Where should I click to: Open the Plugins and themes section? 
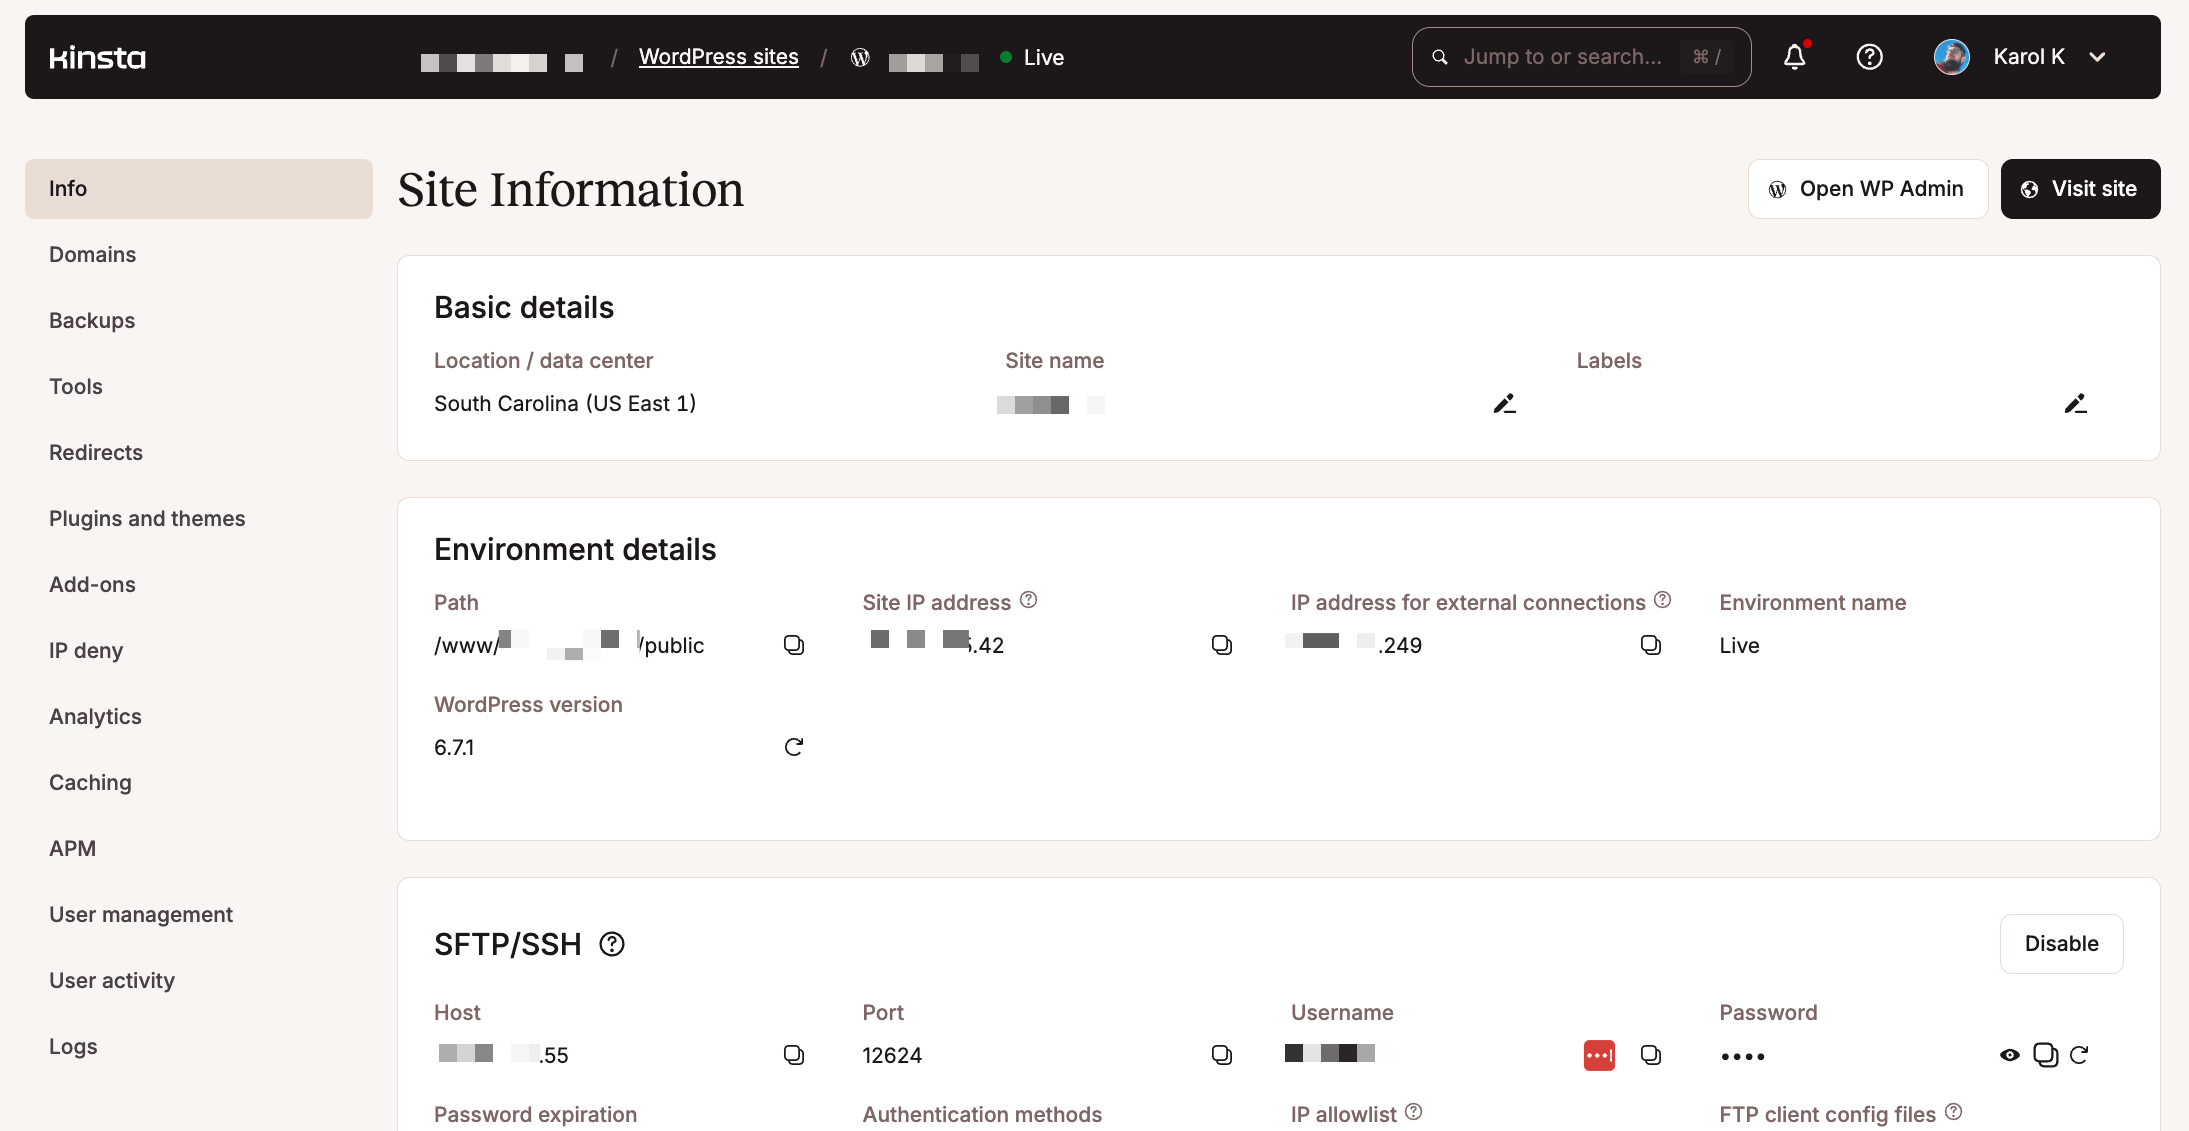147,519
